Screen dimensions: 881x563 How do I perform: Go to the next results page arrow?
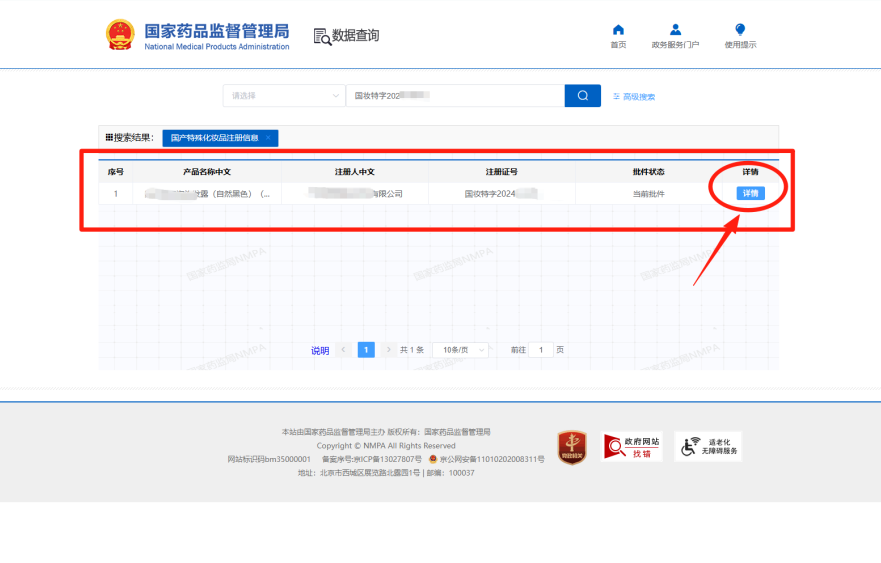click(389, 350)
